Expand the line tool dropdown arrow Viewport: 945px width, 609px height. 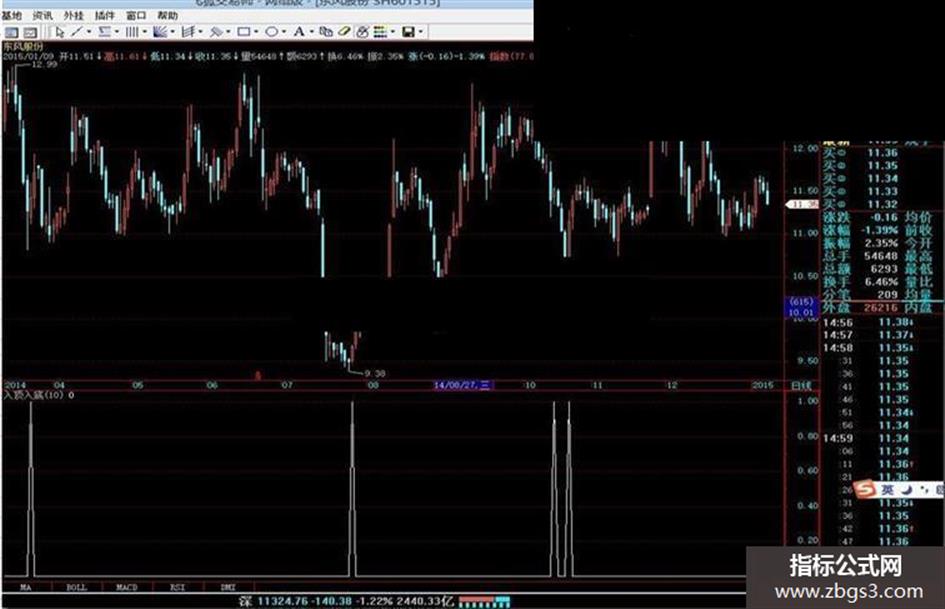pyautogui.click(x=89, y=32)
